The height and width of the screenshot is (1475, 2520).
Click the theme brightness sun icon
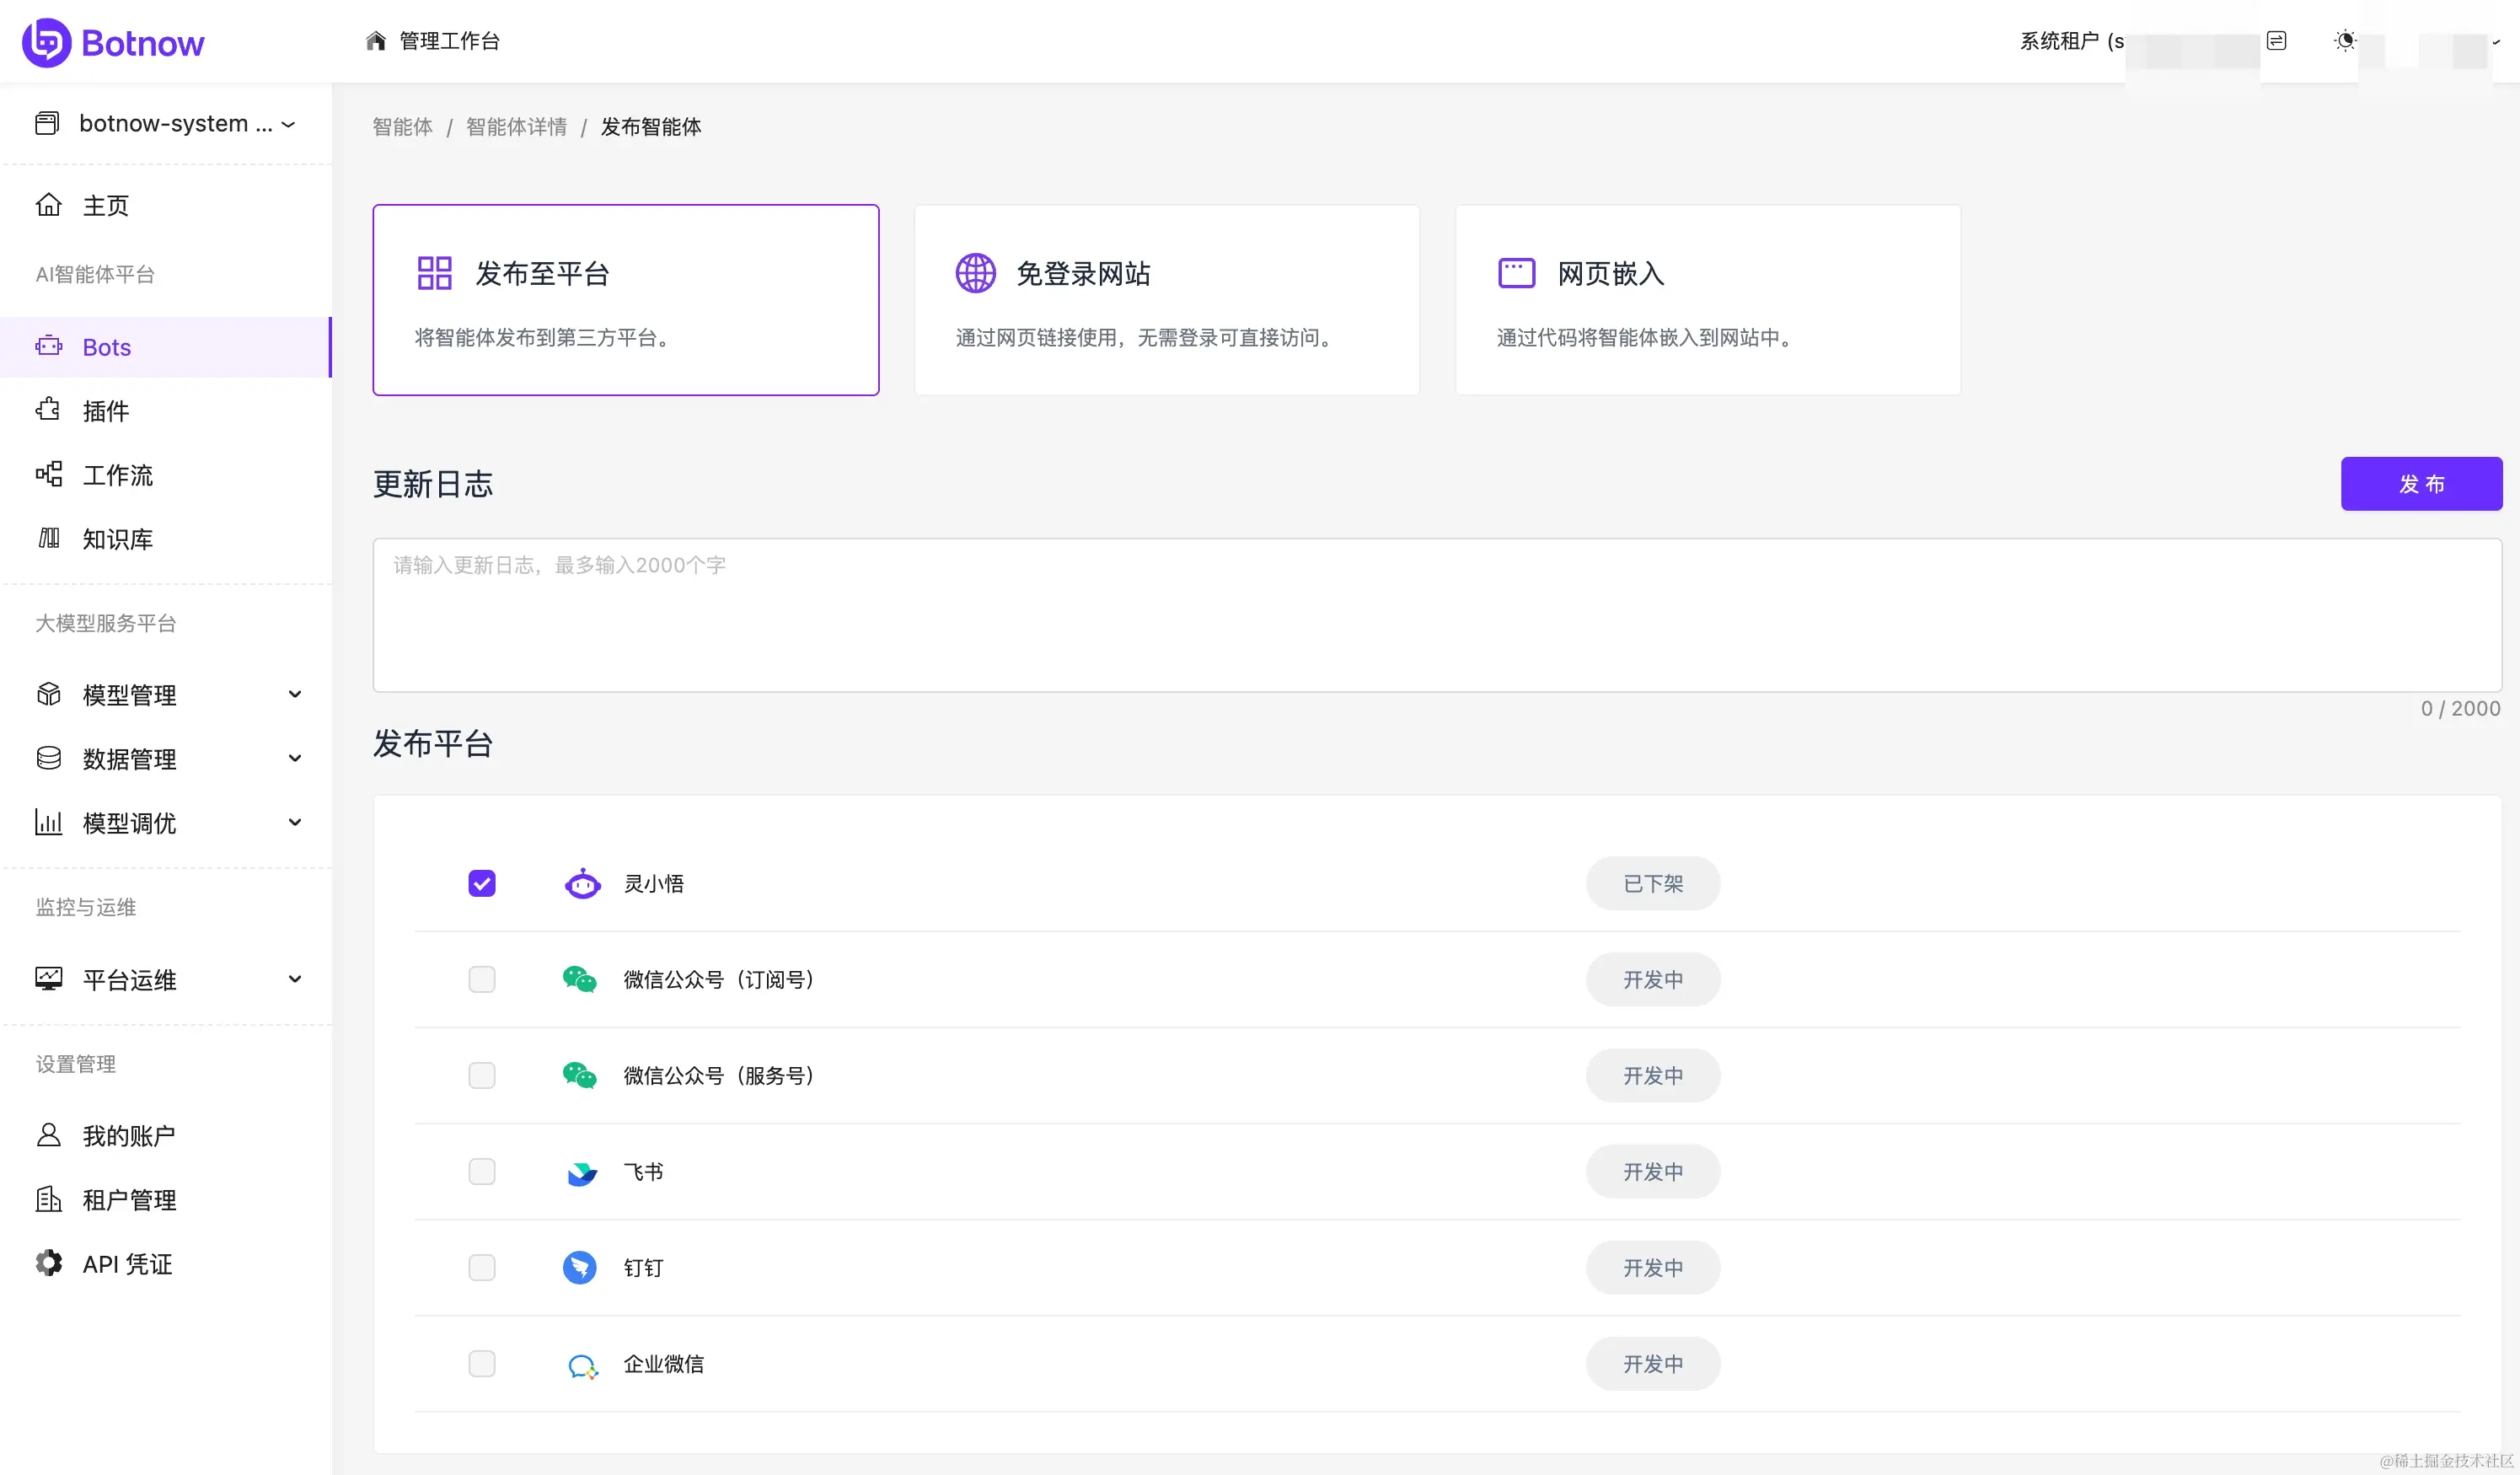point(2344,41)
